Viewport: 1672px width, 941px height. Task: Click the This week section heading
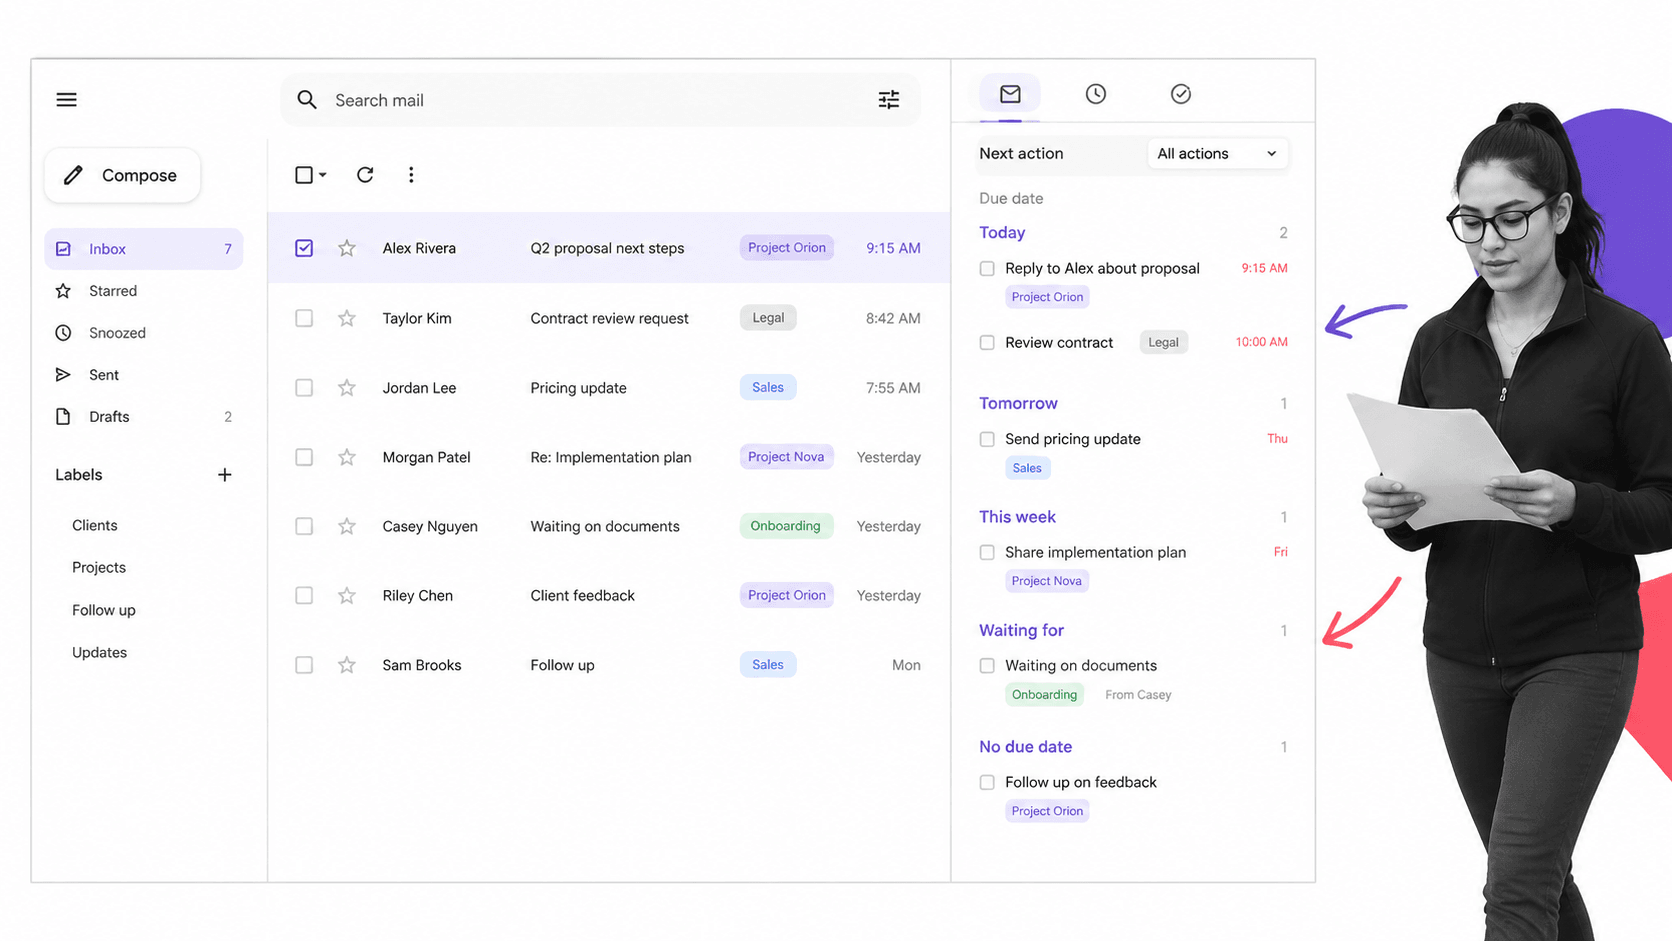[1017, 517]
